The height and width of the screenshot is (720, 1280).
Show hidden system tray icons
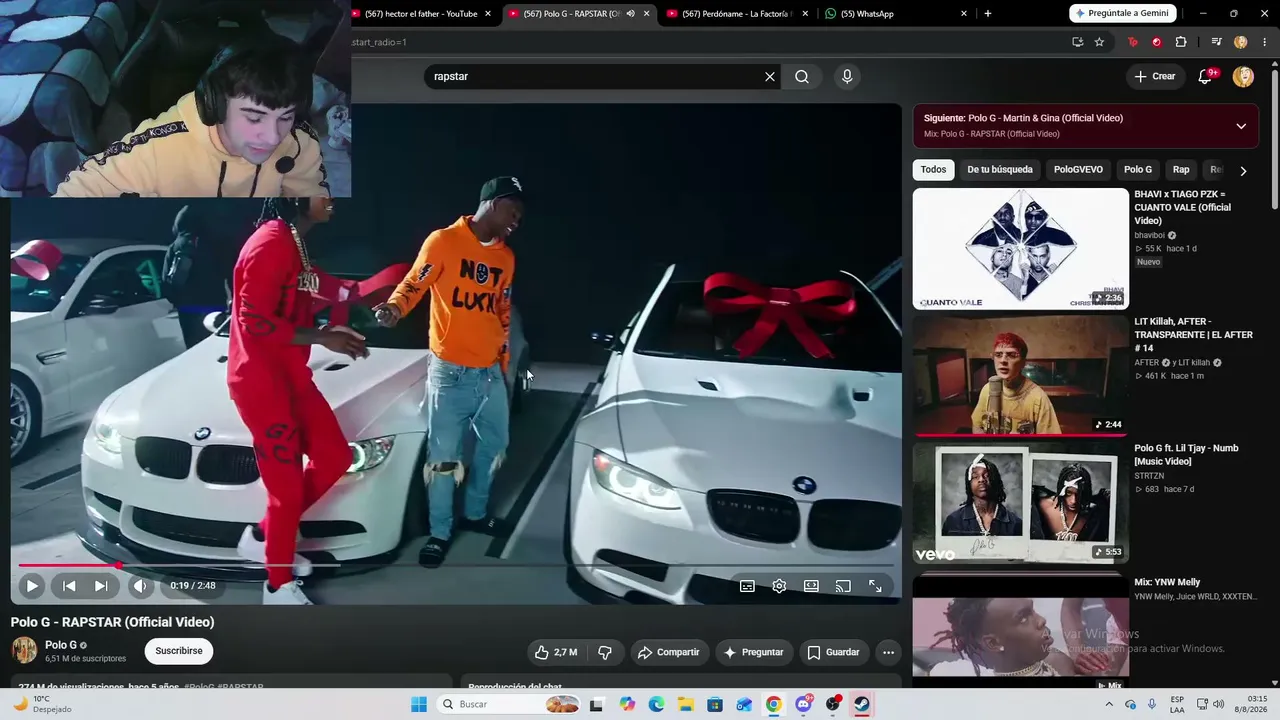1110,704
